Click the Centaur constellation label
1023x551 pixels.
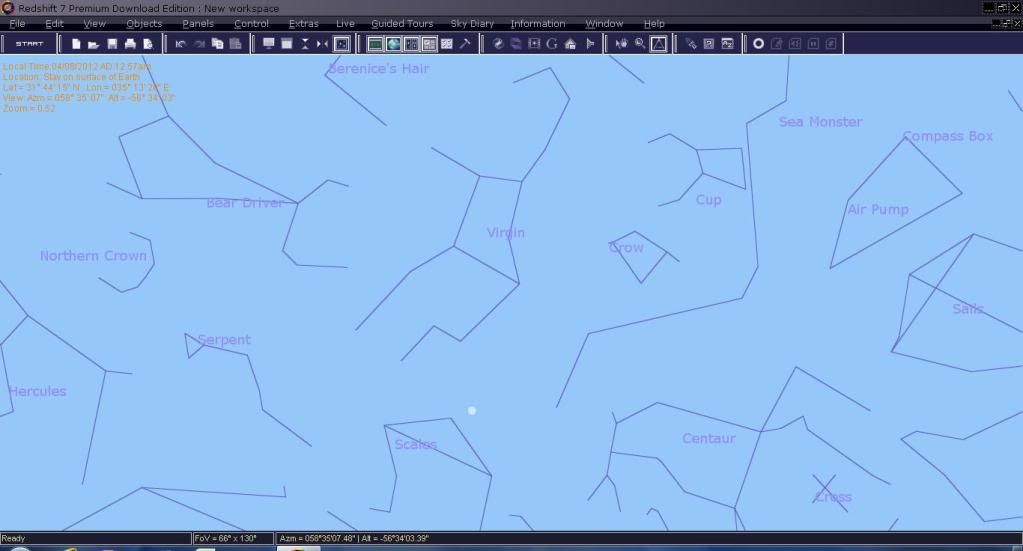(708, 439)
